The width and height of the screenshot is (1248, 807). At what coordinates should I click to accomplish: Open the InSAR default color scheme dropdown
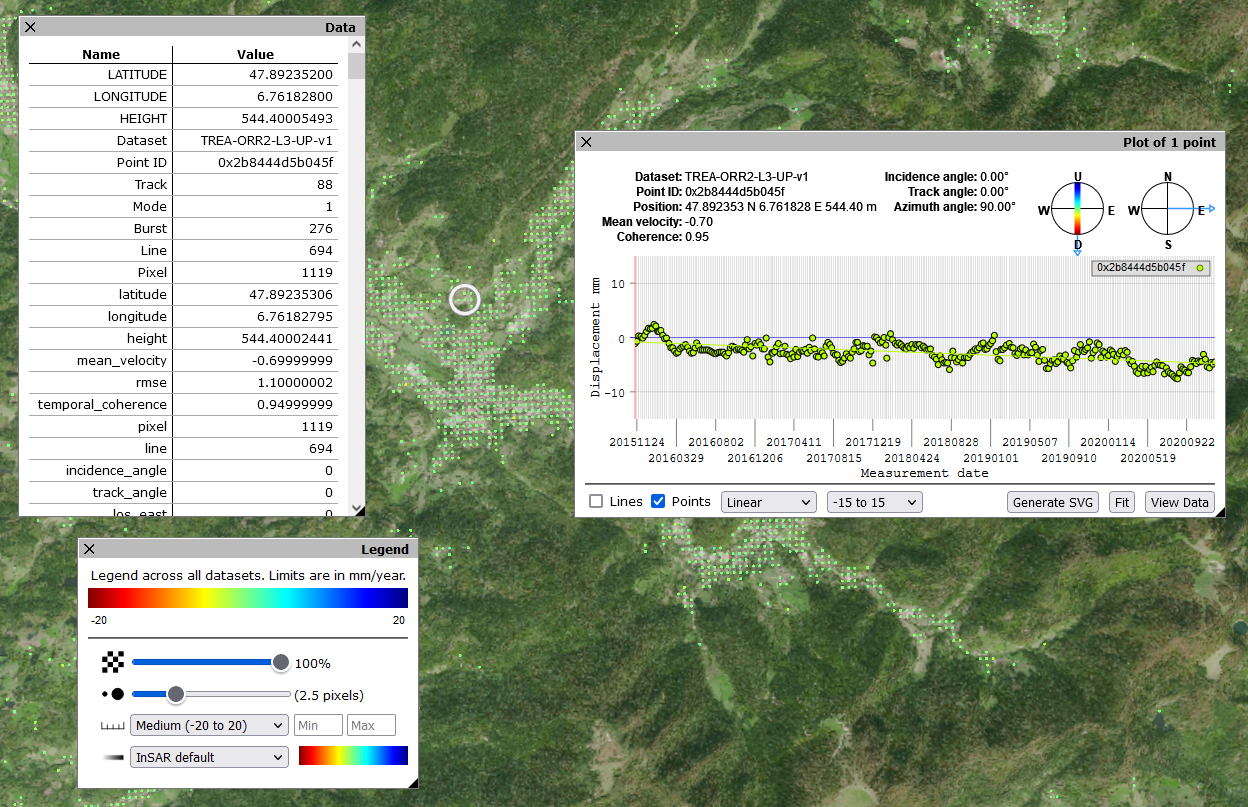pyautogui.click(x=209, y=757)
